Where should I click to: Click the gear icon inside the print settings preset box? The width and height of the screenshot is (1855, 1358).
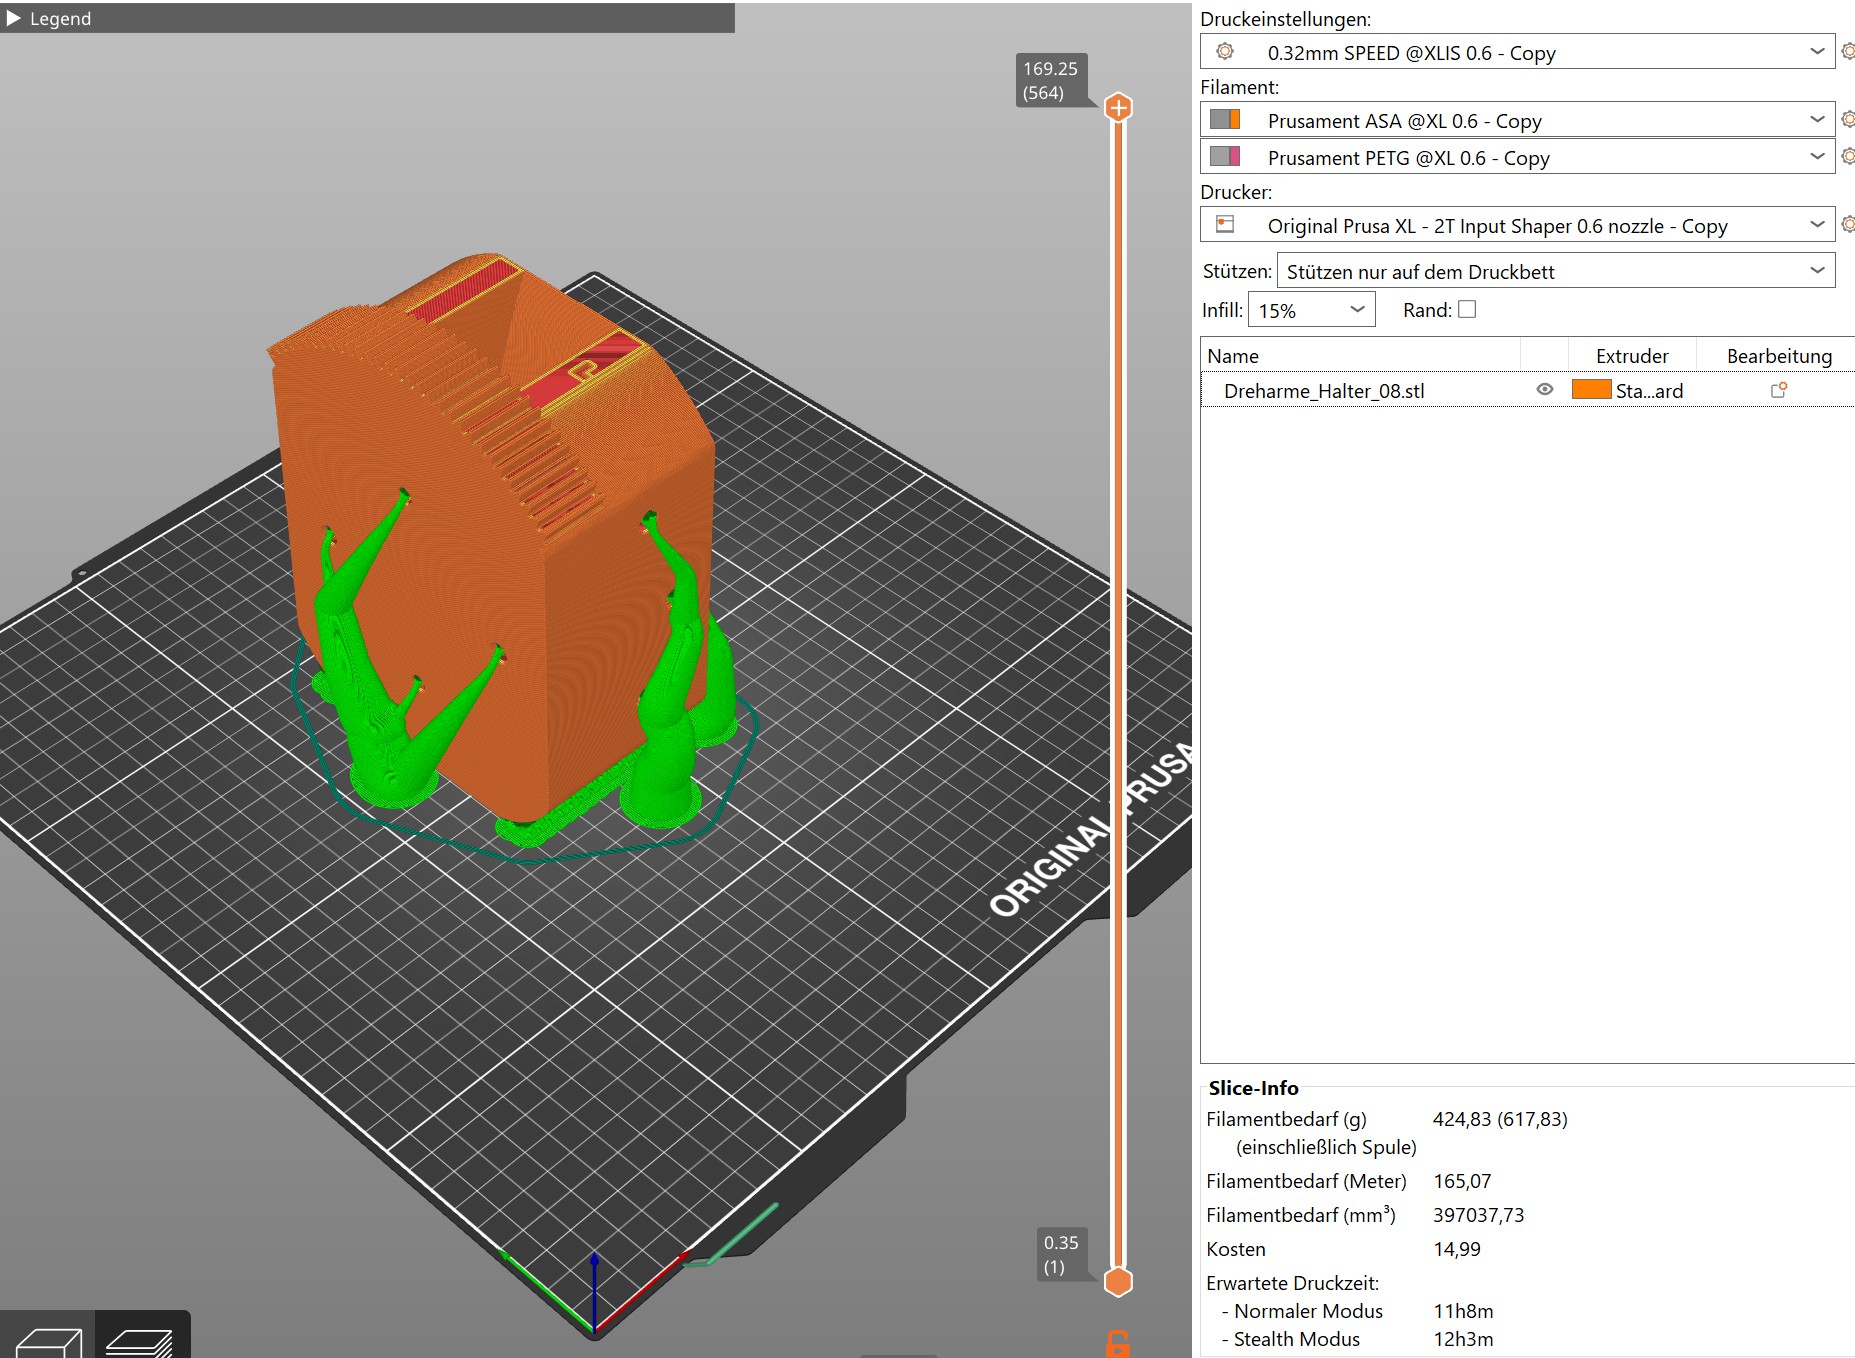point(1225,52)
